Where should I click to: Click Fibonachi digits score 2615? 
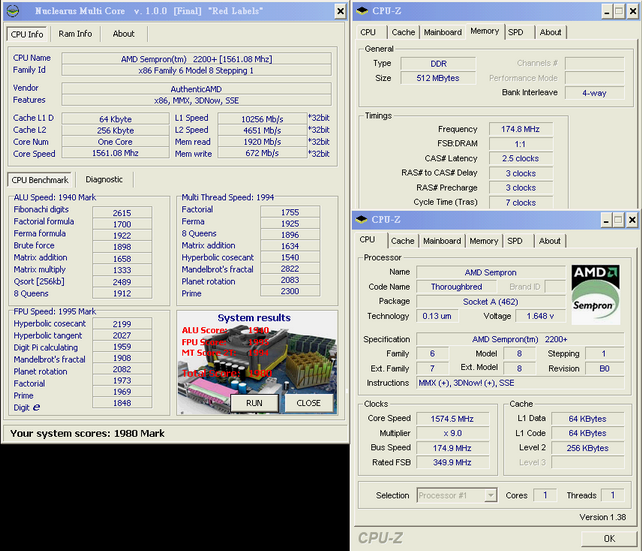[122, 213]
